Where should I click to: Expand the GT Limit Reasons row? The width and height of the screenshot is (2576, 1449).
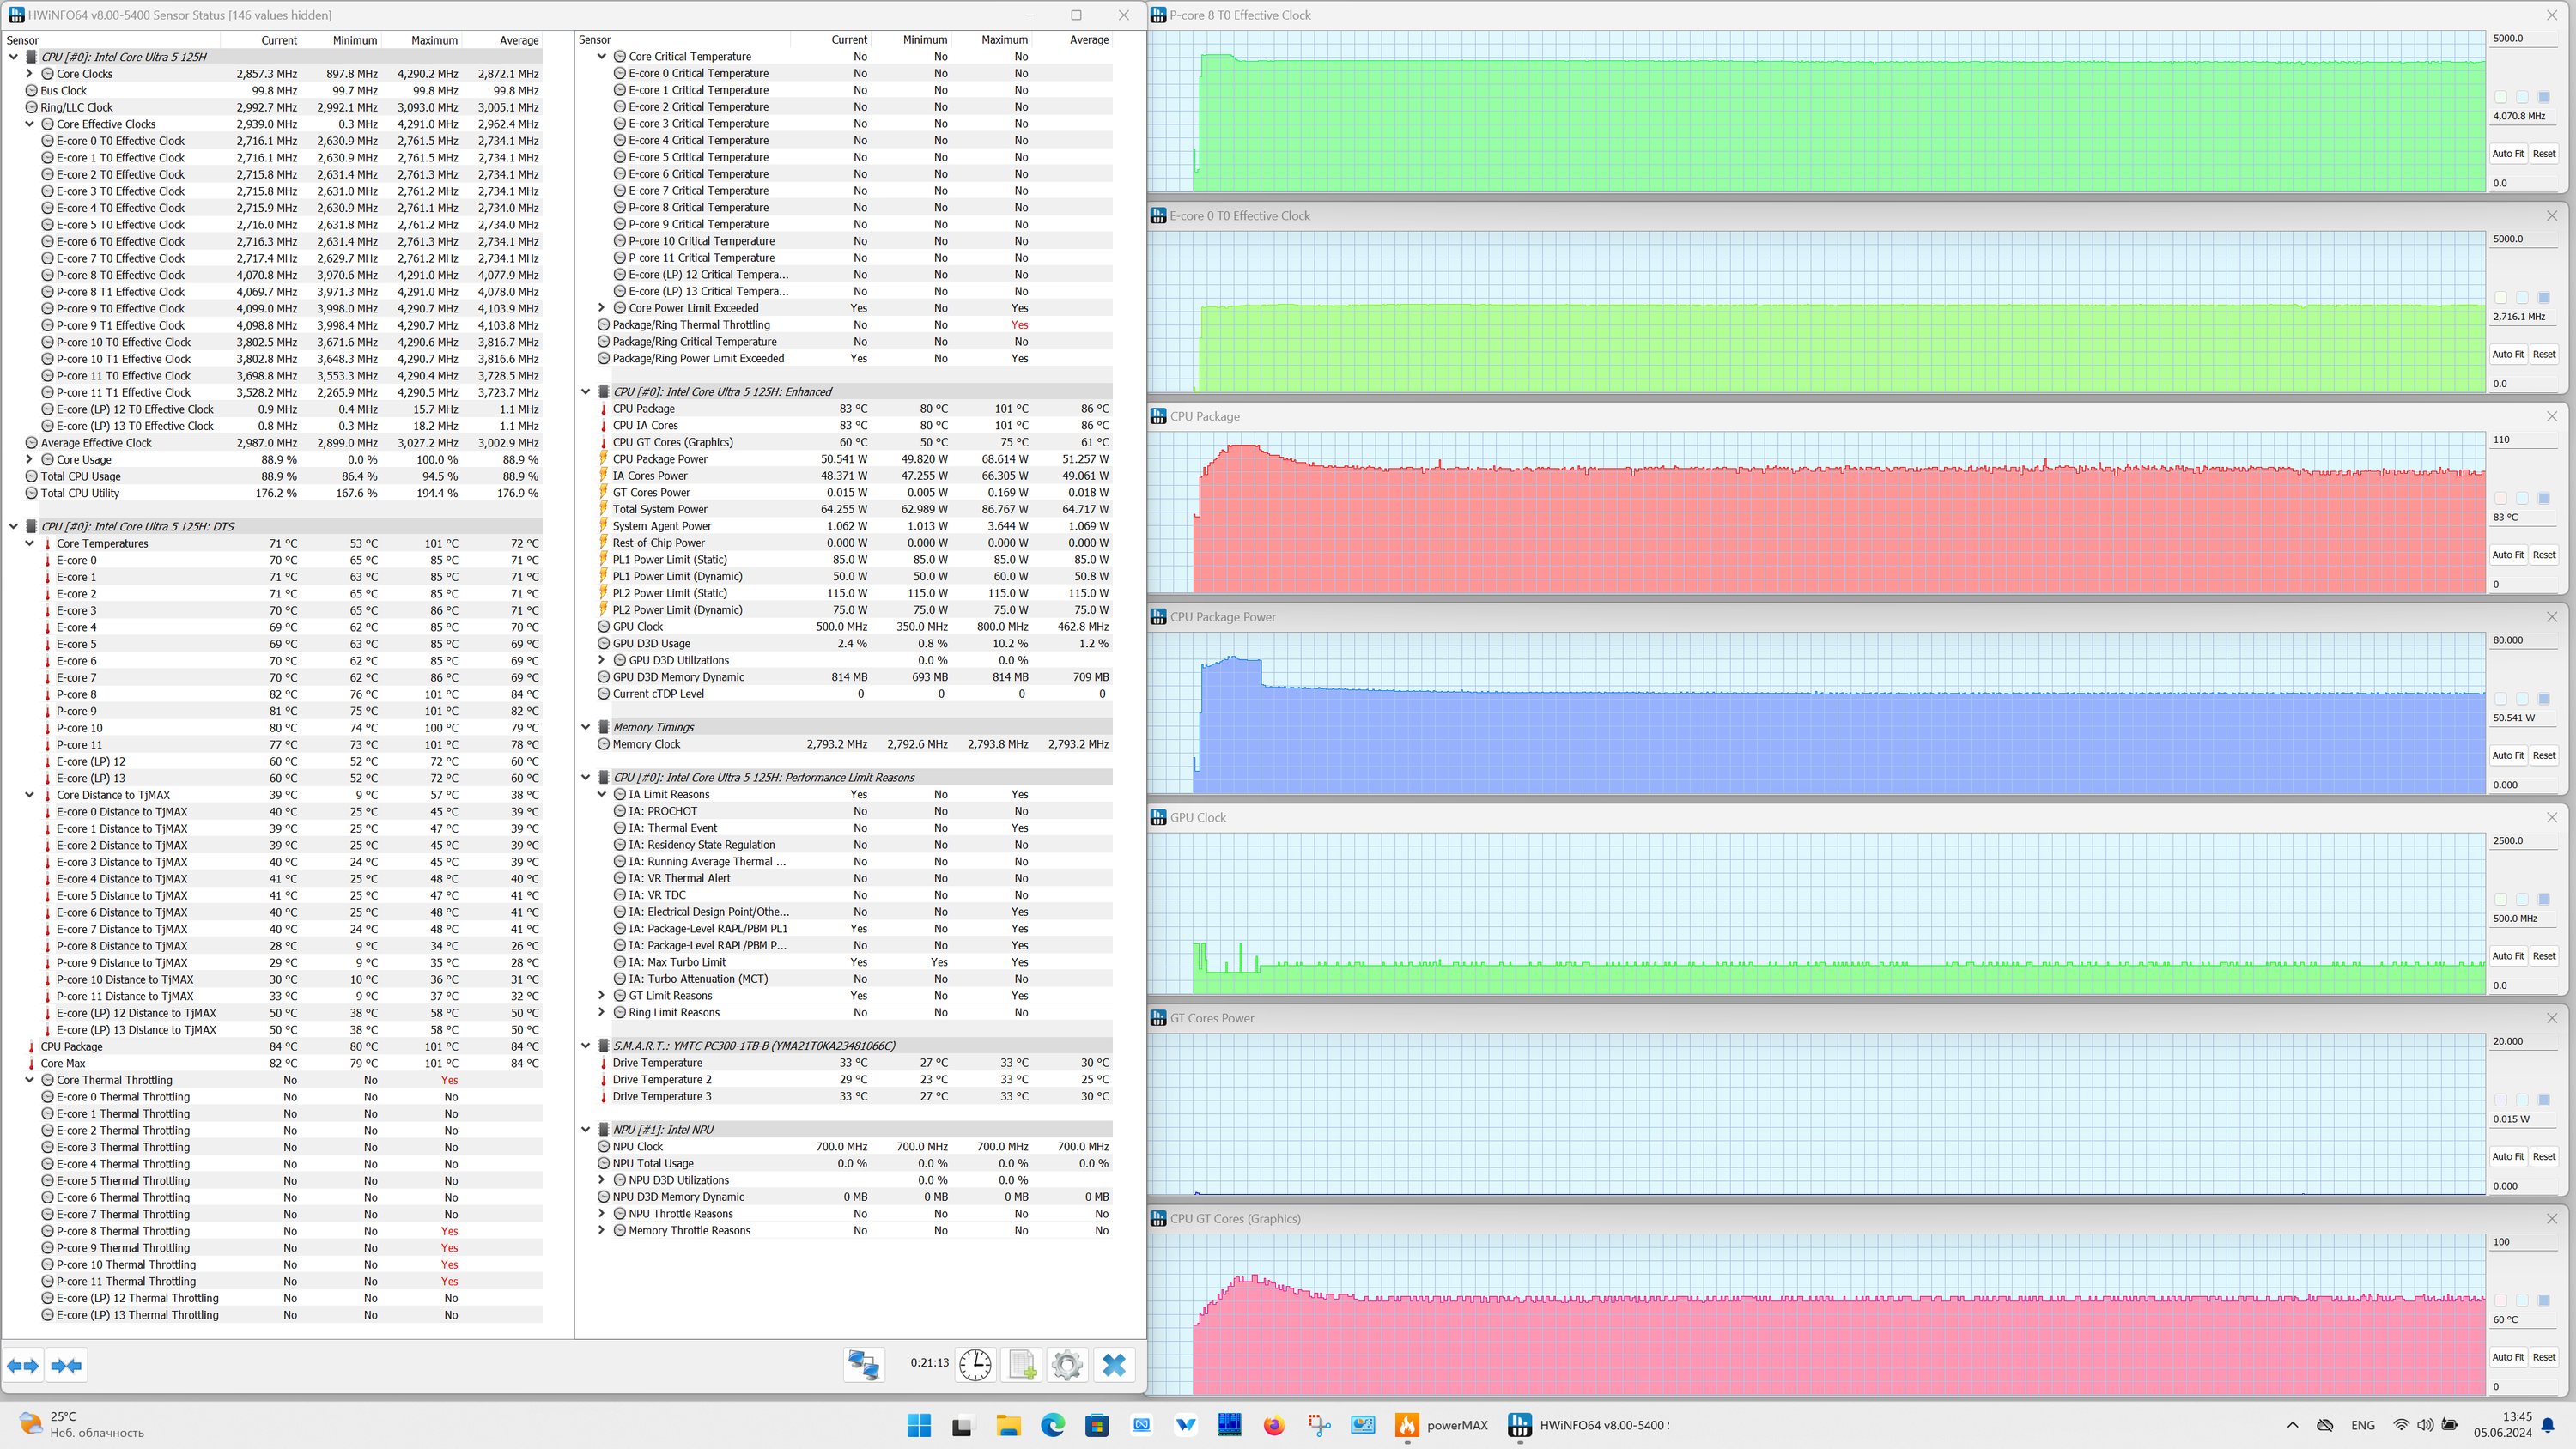[x=602, y=996]
